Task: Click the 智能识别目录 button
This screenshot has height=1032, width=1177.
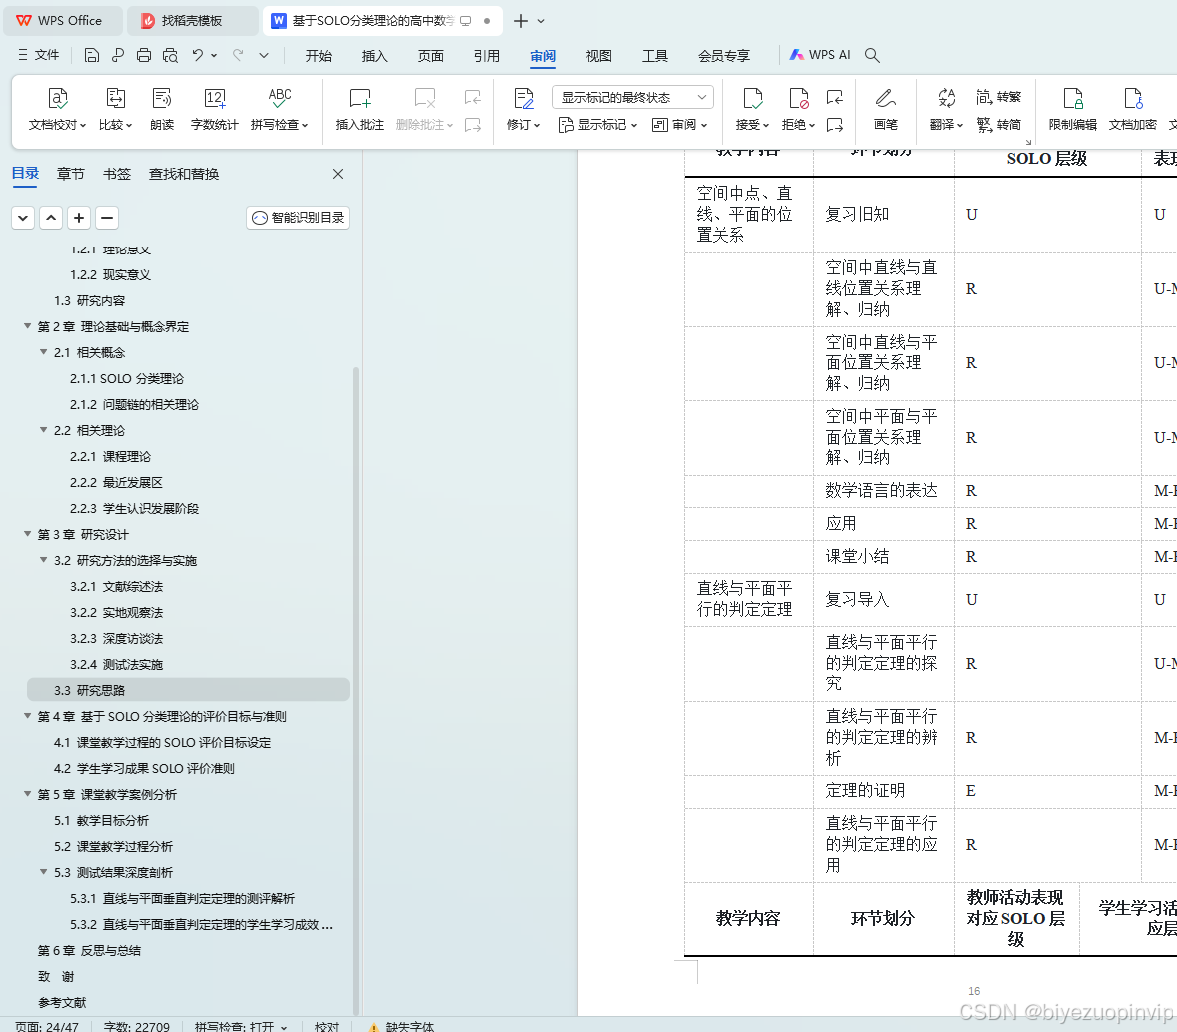Action: click(x=298, y=218)
